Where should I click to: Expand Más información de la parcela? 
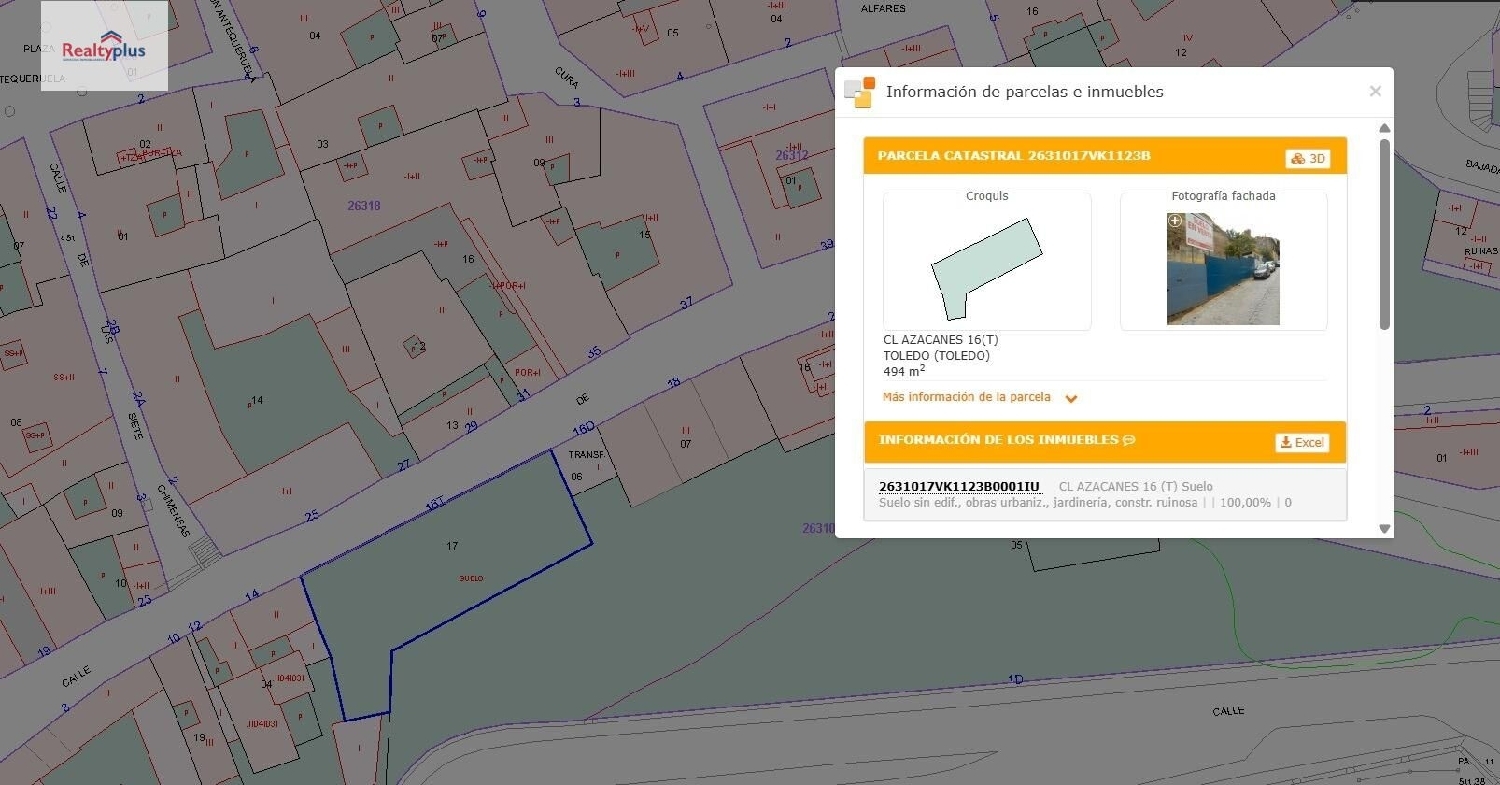[x=964, y=396]
